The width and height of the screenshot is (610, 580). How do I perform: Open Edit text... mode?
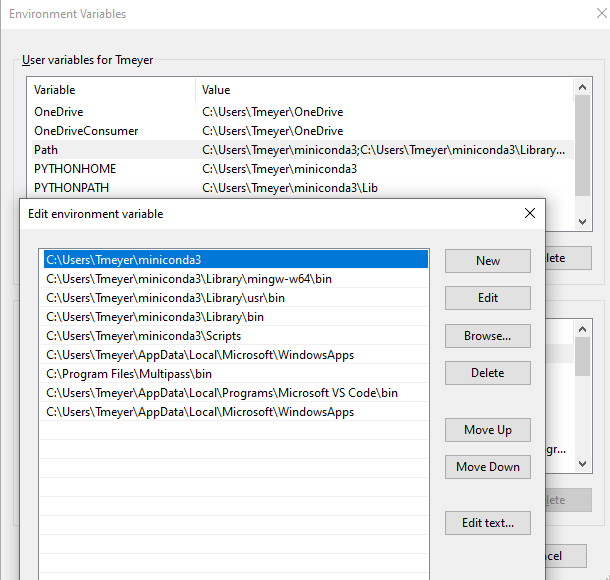click(487, 523)
